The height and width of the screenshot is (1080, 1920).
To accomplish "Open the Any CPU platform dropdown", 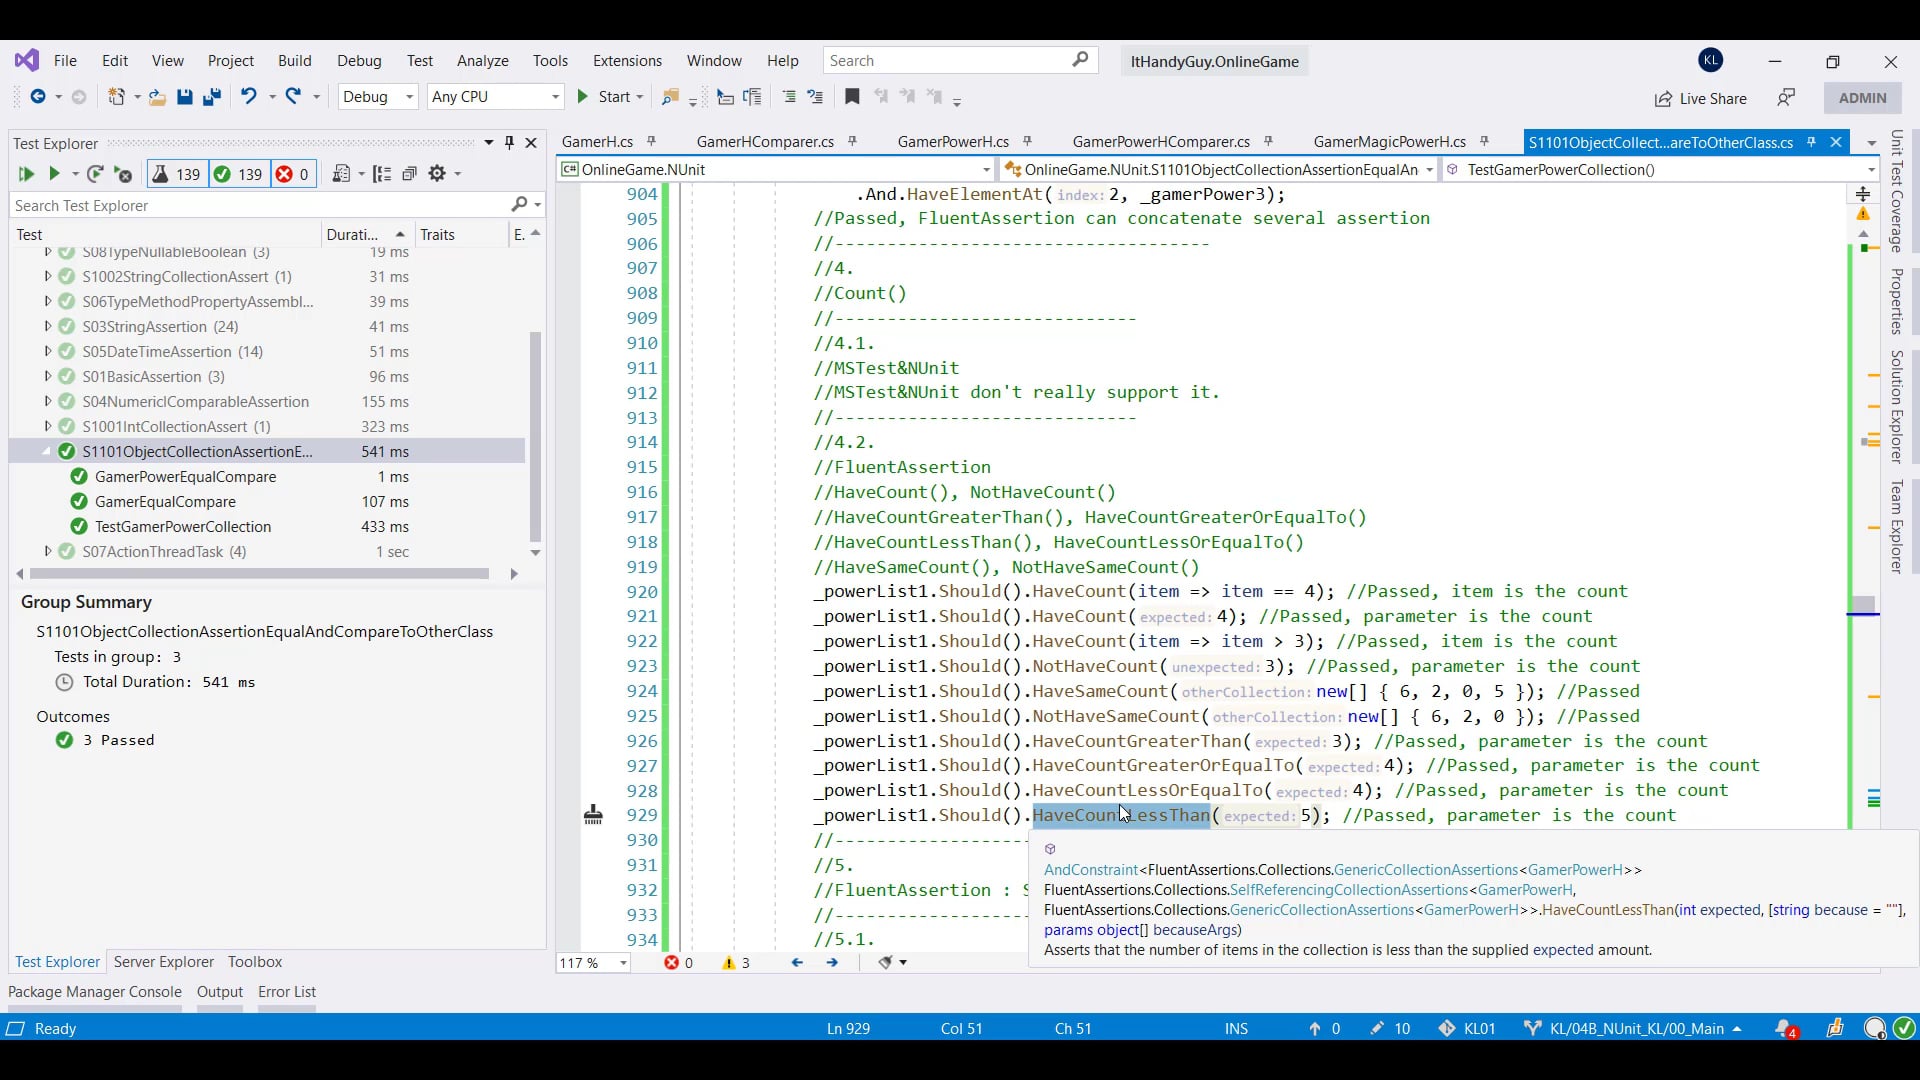I will [494, 97].
